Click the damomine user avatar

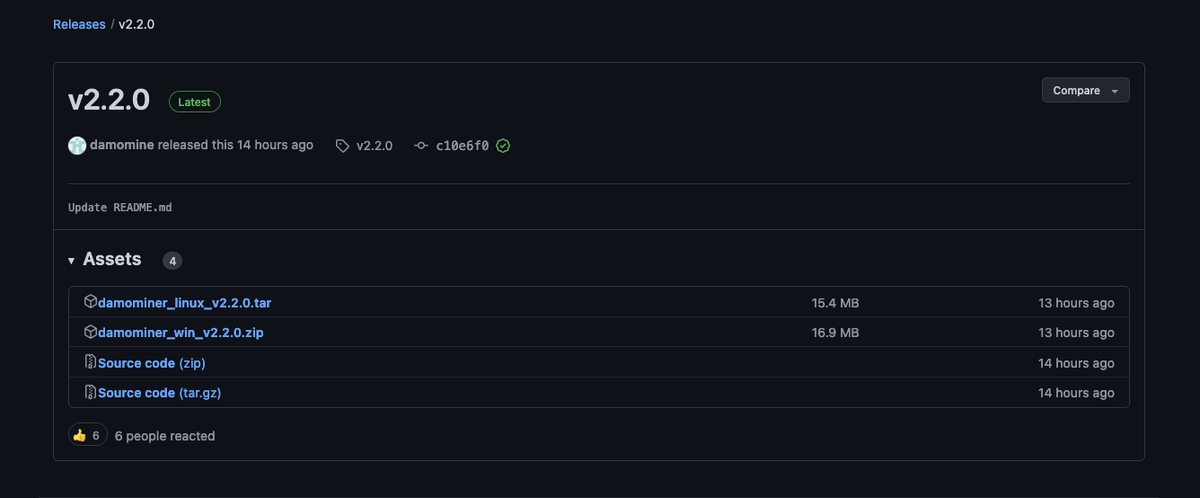tap(77, 146)
